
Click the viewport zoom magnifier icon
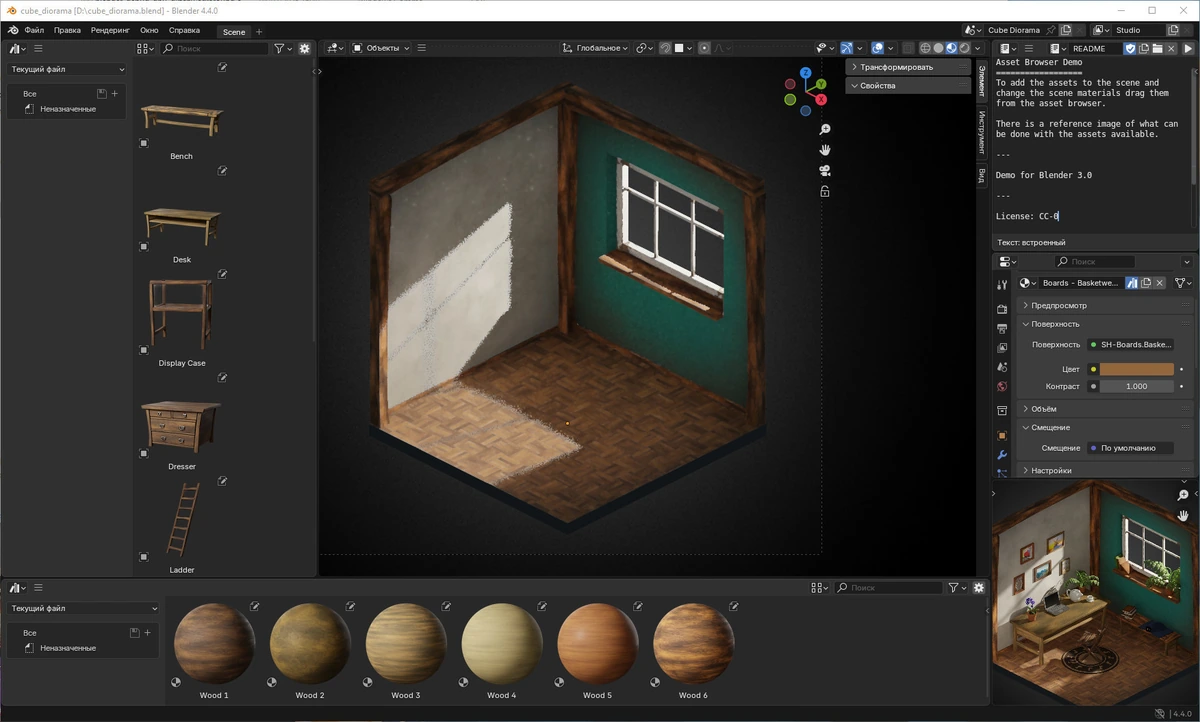click(825, 130)
